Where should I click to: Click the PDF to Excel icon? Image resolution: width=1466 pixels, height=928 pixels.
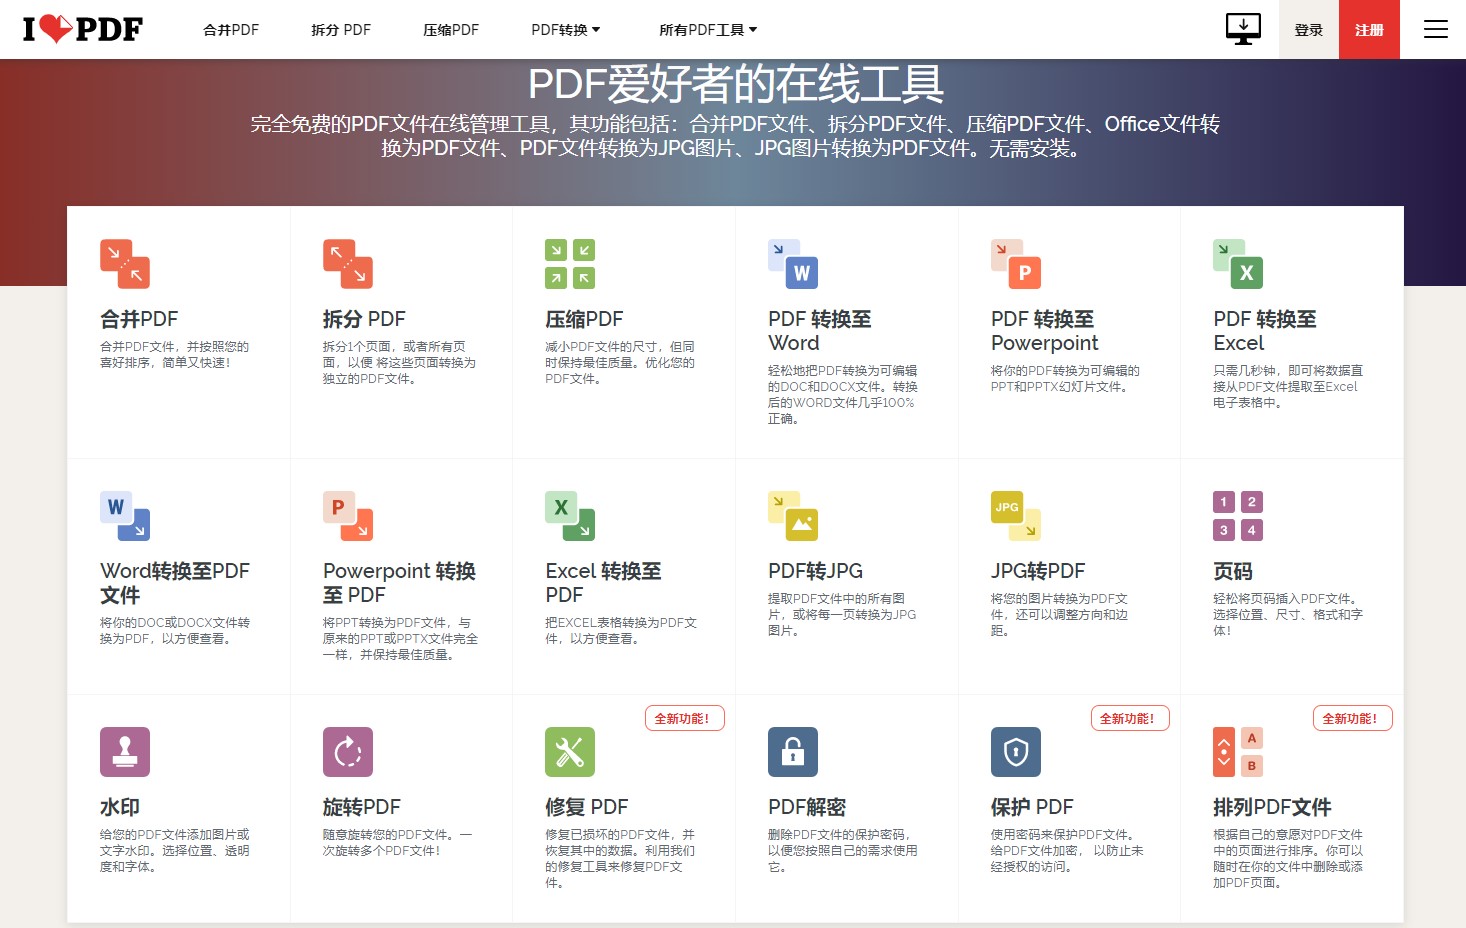coord(1238,264)
